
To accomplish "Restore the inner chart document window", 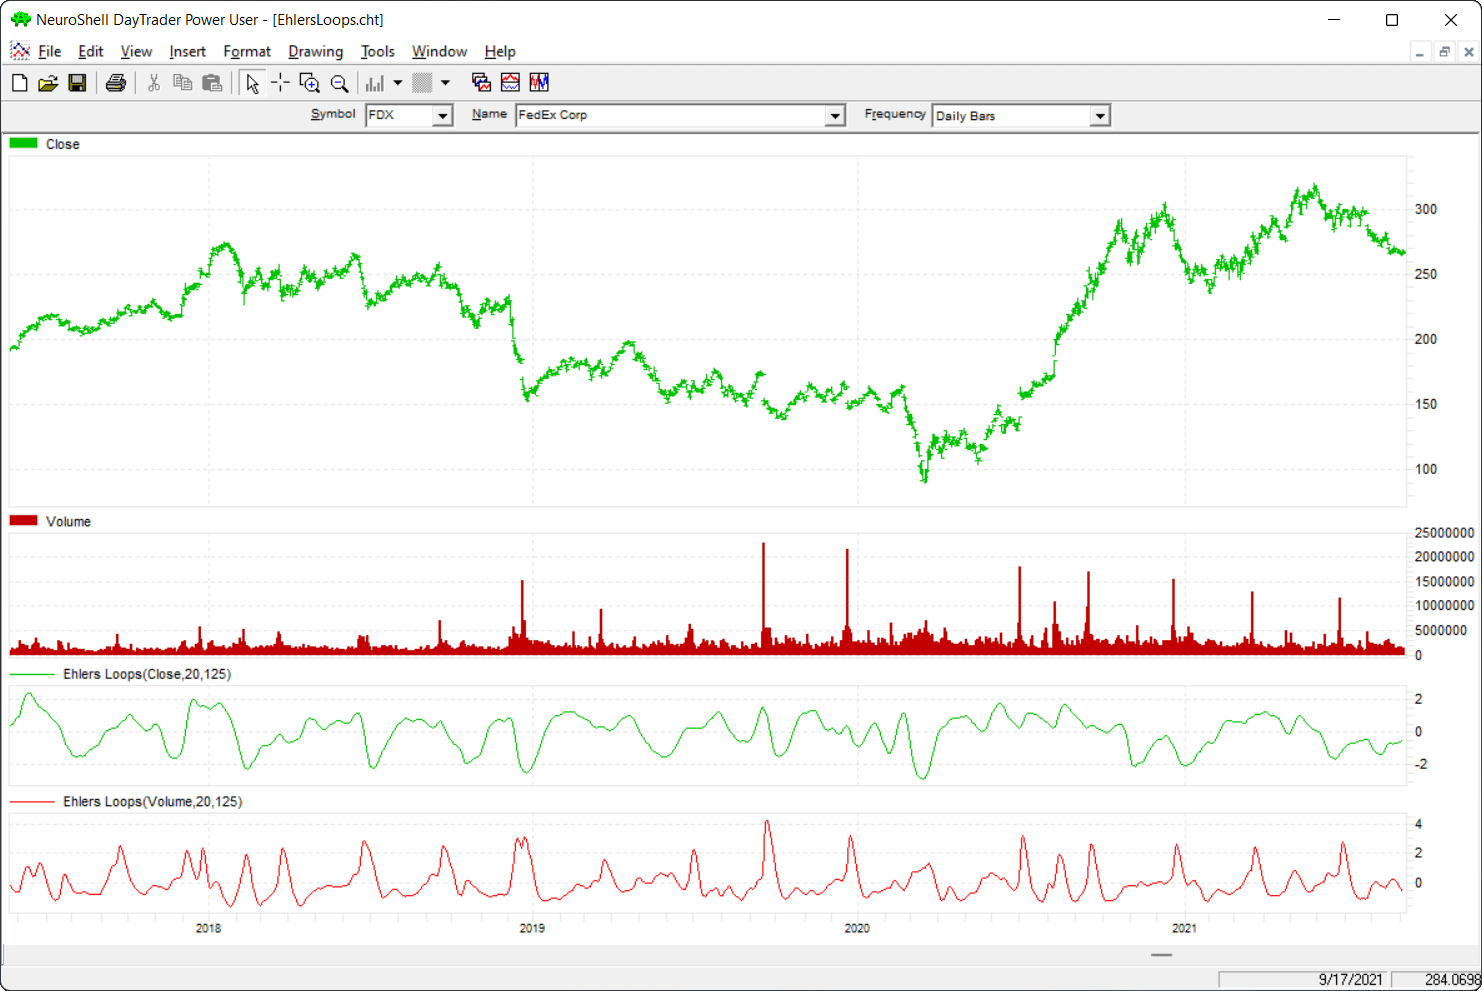I will [x=1444, y=52].
